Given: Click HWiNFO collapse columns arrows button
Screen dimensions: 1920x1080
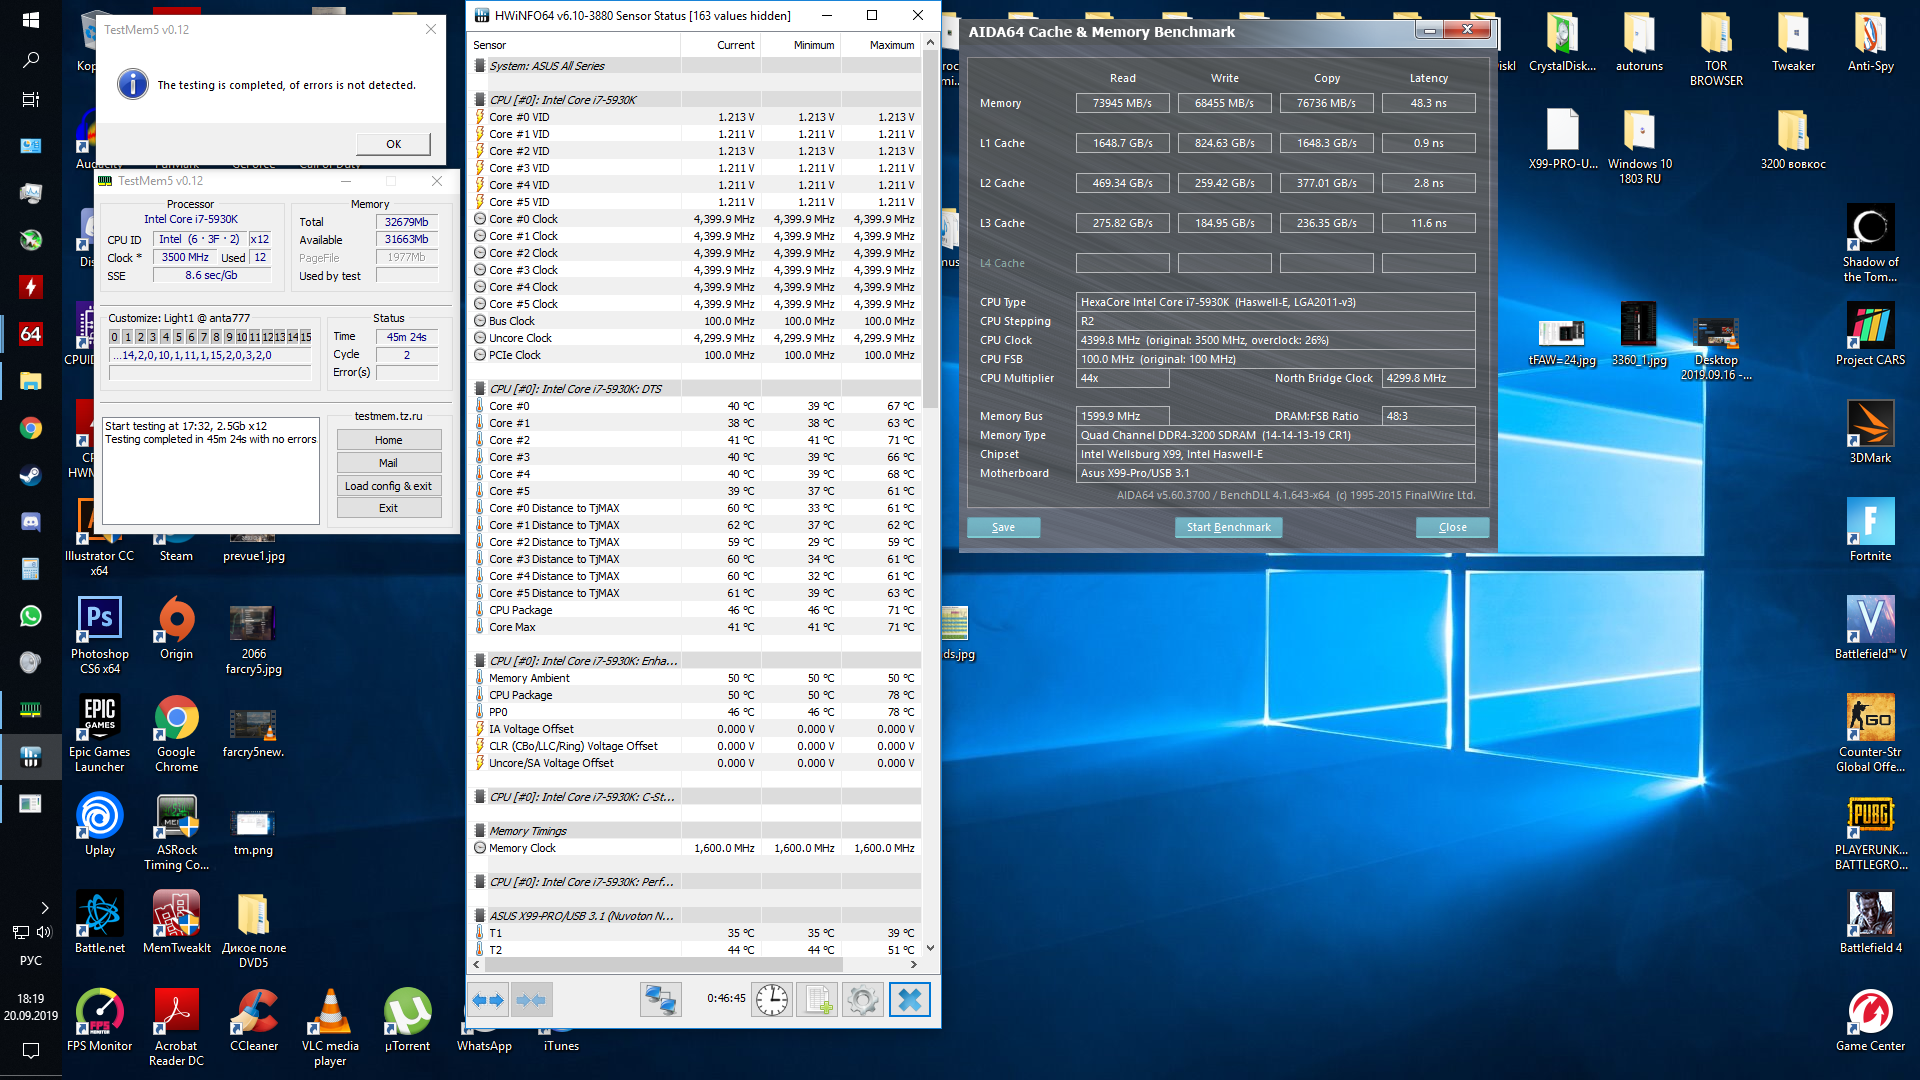Looking at the screenshot, I should (x=532, y=999).
